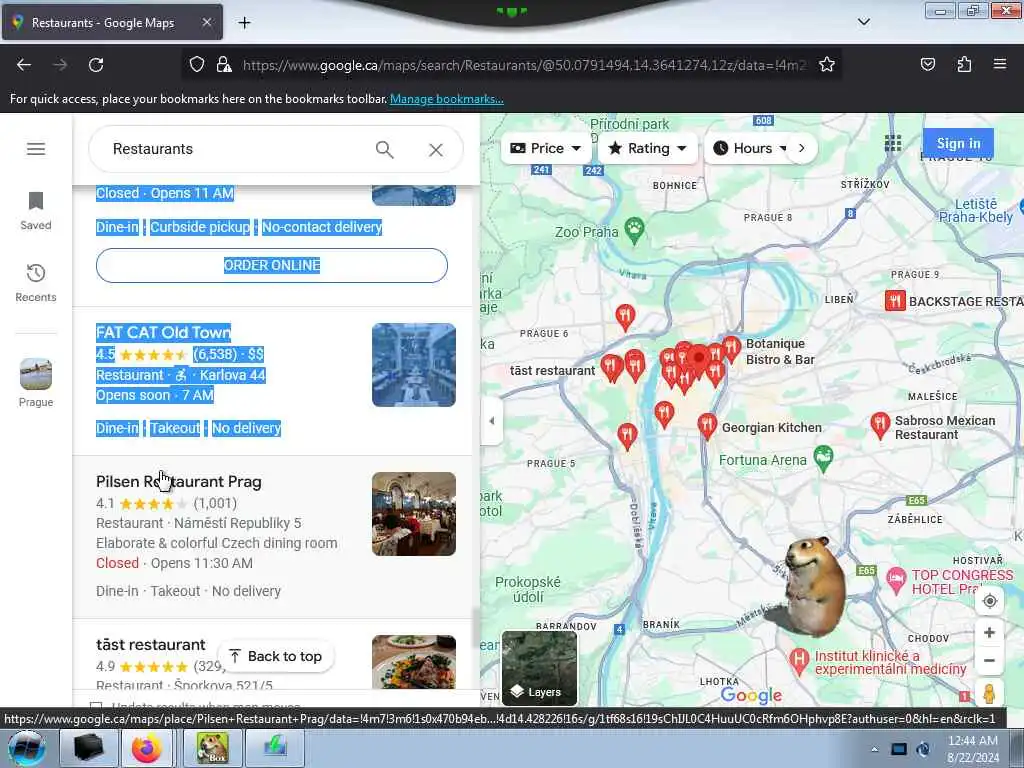Screen dimensions: 1024x768
Task: Select the Street View pegman
Action: tap(989, 692)
